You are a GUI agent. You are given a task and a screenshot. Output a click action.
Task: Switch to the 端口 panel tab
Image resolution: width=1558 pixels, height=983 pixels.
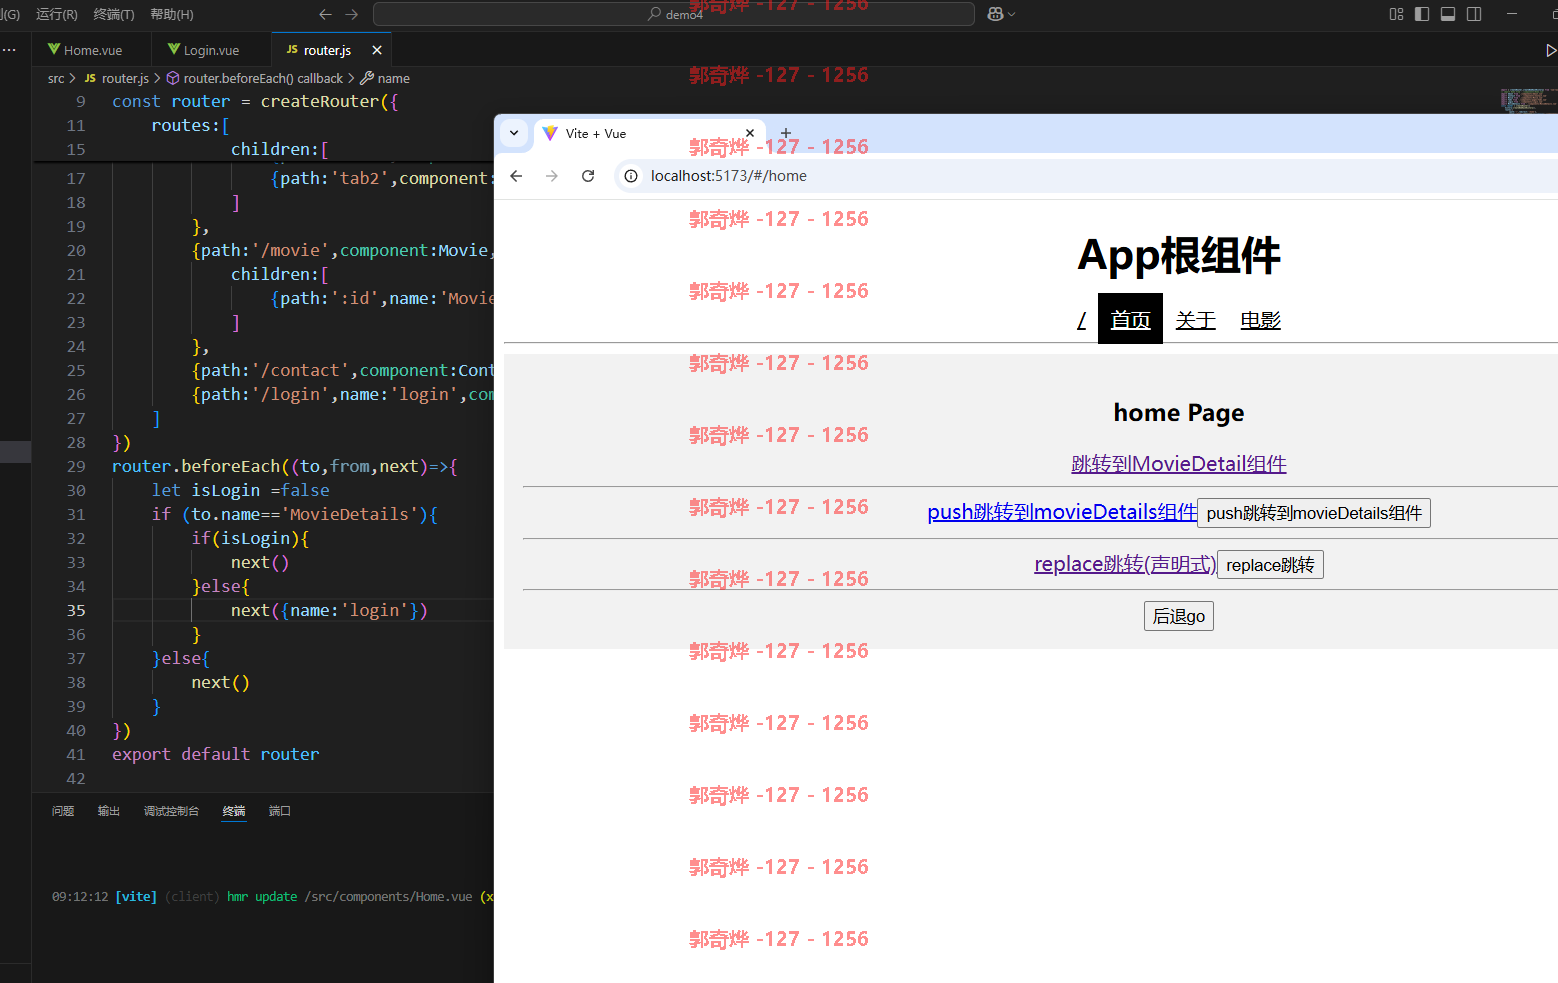click(280, 811)
